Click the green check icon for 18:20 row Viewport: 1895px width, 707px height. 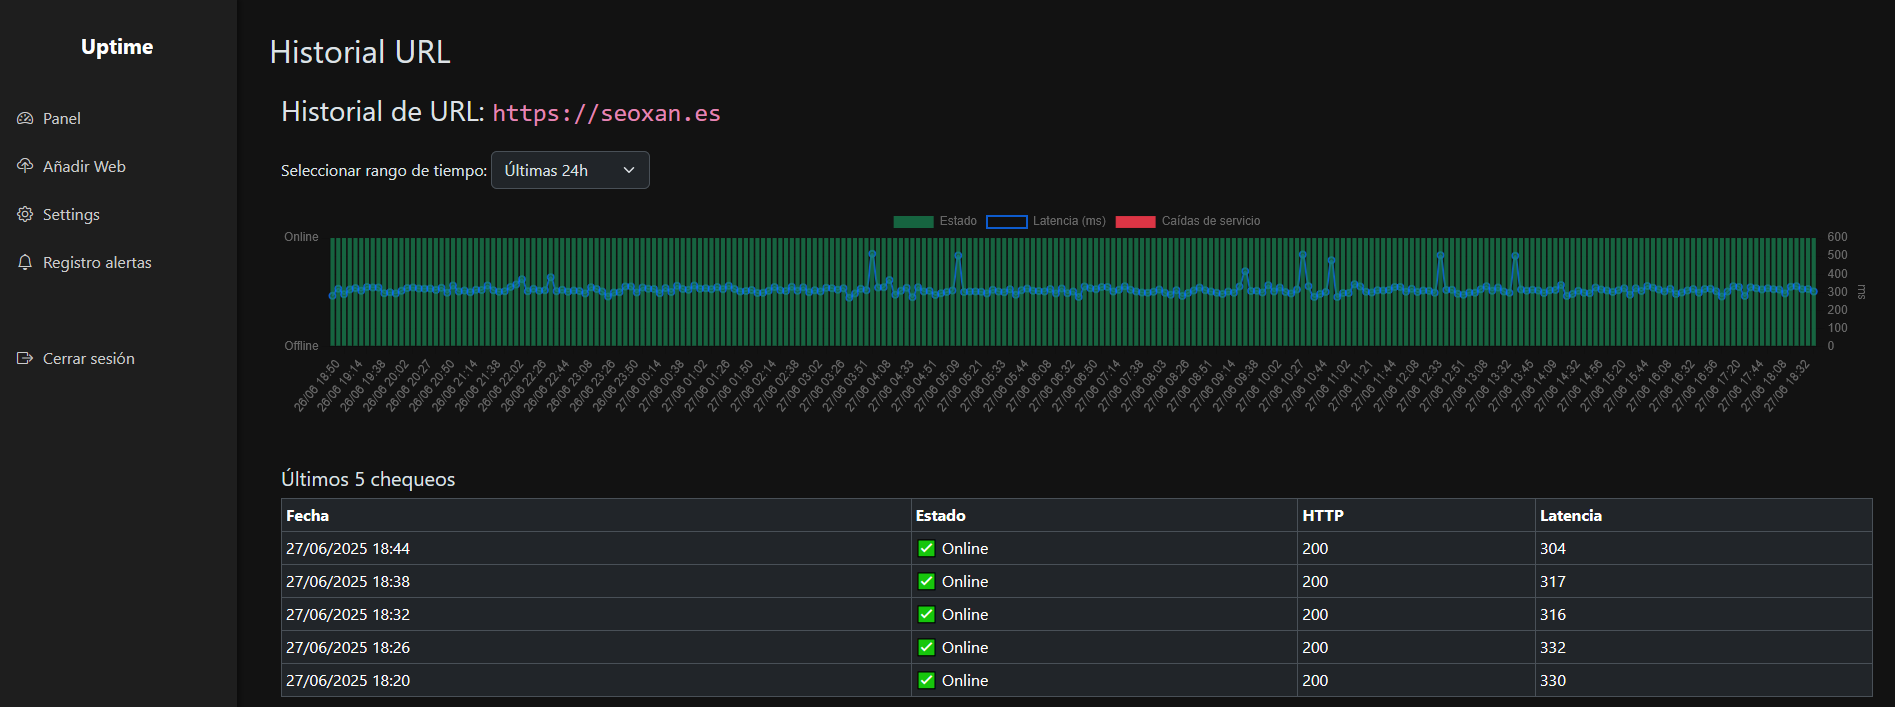tap(926, 680)
